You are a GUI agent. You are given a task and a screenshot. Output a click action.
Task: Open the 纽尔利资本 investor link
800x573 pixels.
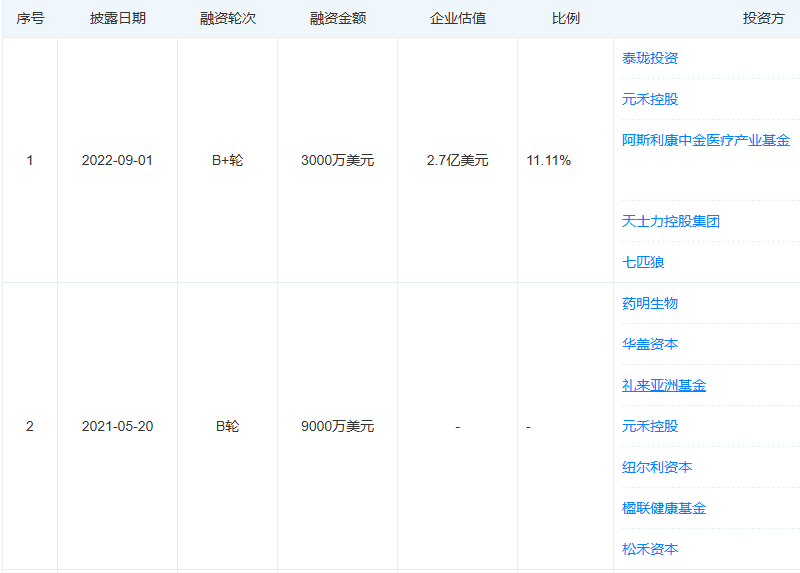pyautogui.click(x=657, y=467)
